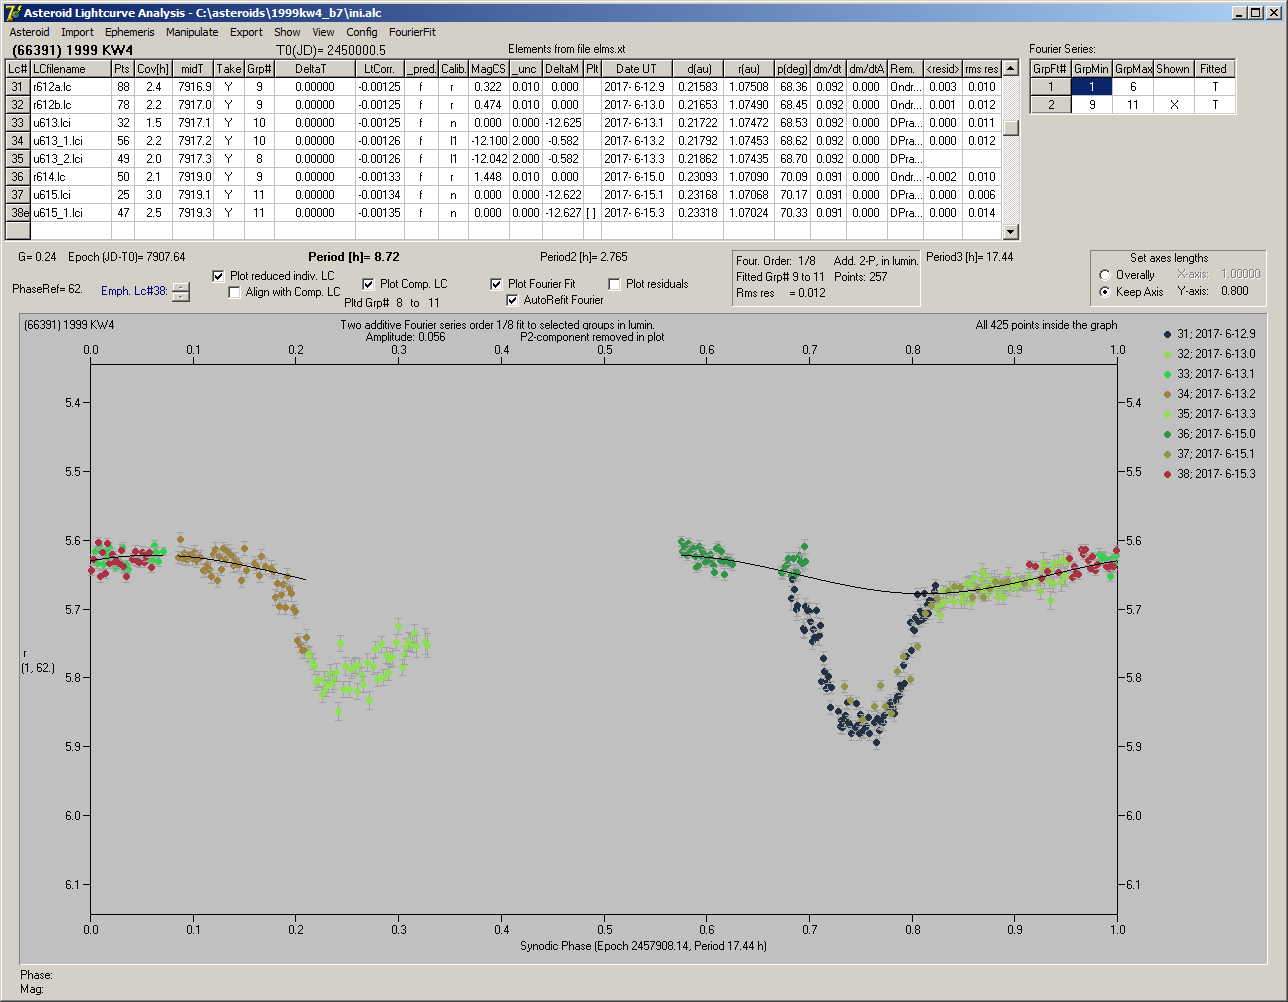The width and height of the screenshot is (1288, 1002).
Task: Toggle Plot reduced indiv. LC checkbox
Action: click(219, 276)
